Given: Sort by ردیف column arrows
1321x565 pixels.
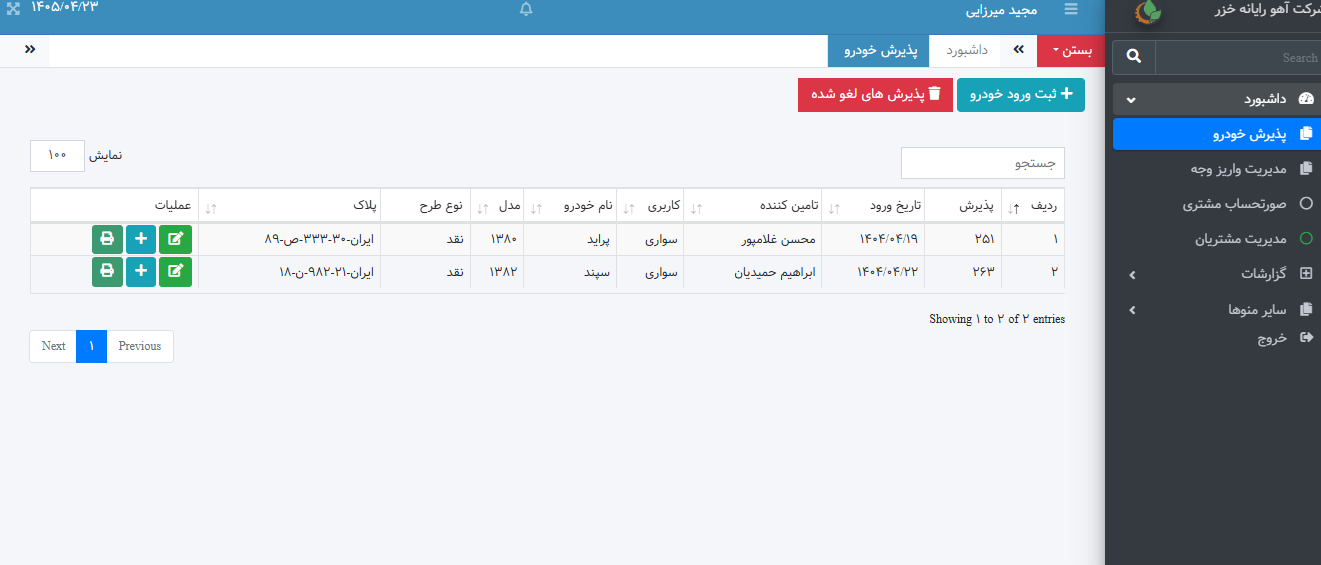Looking at the screenshot, I should (x=1013, y=208).
